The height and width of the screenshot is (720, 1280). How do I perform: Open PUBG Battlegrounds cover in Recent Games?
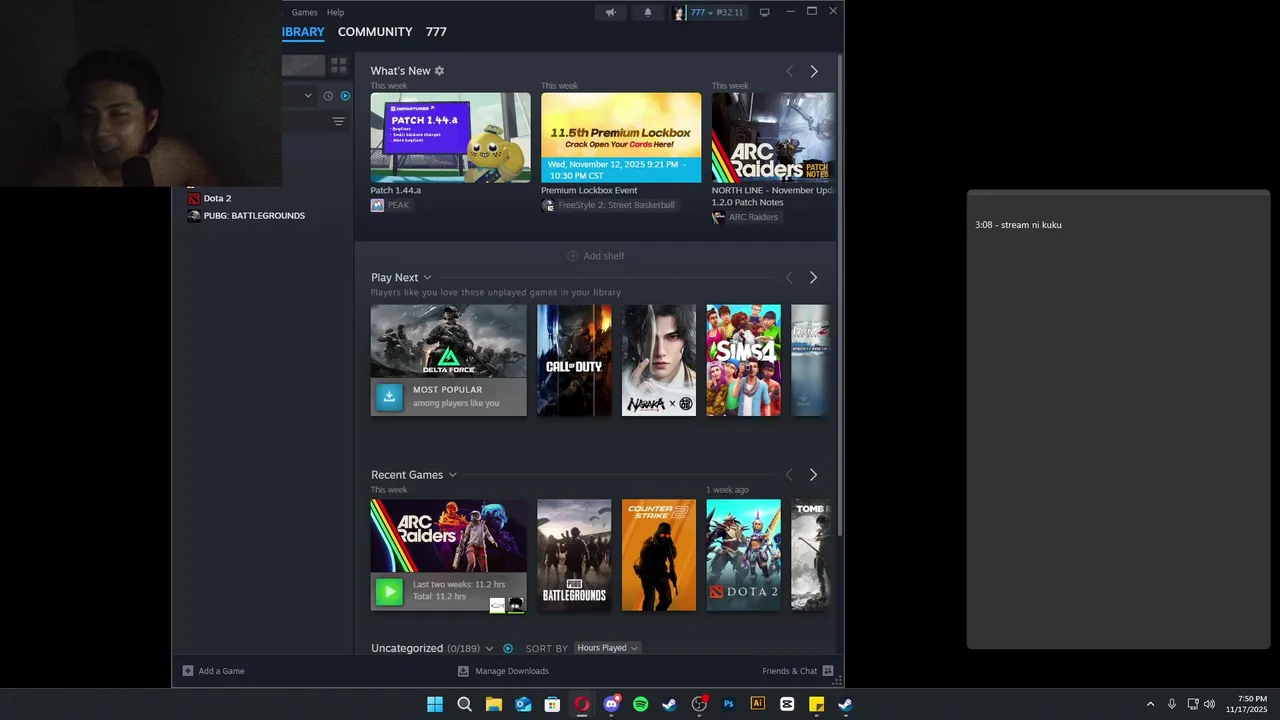[574, 555]
